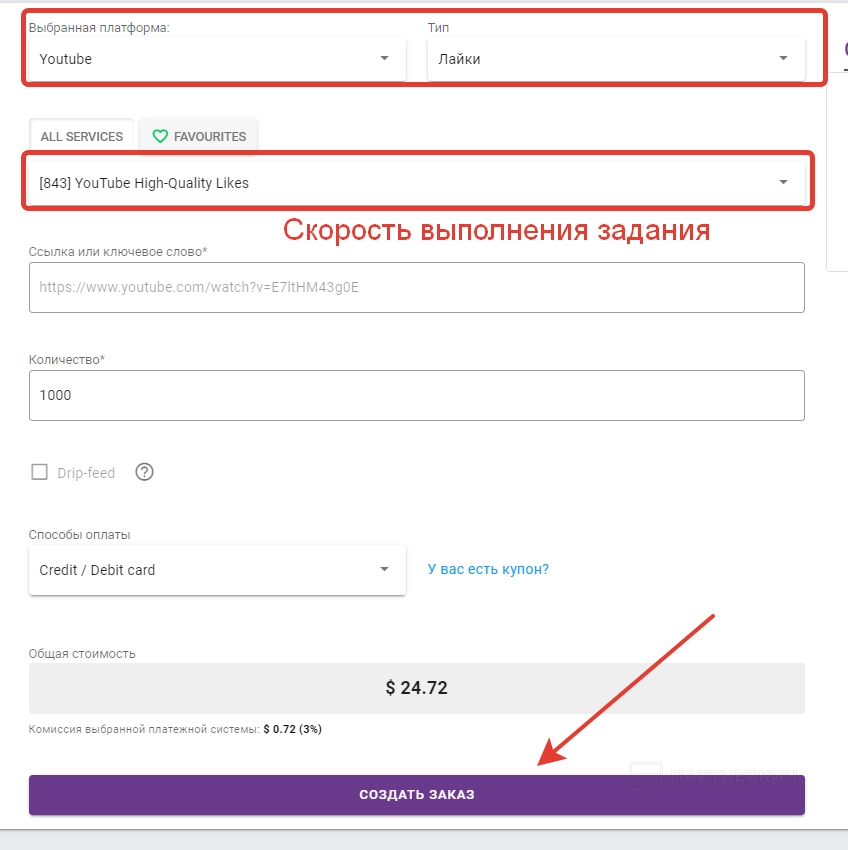Switch to the FAVOURITES tab
The height and width of the screenshot is (850, 848).
[199, 137]
